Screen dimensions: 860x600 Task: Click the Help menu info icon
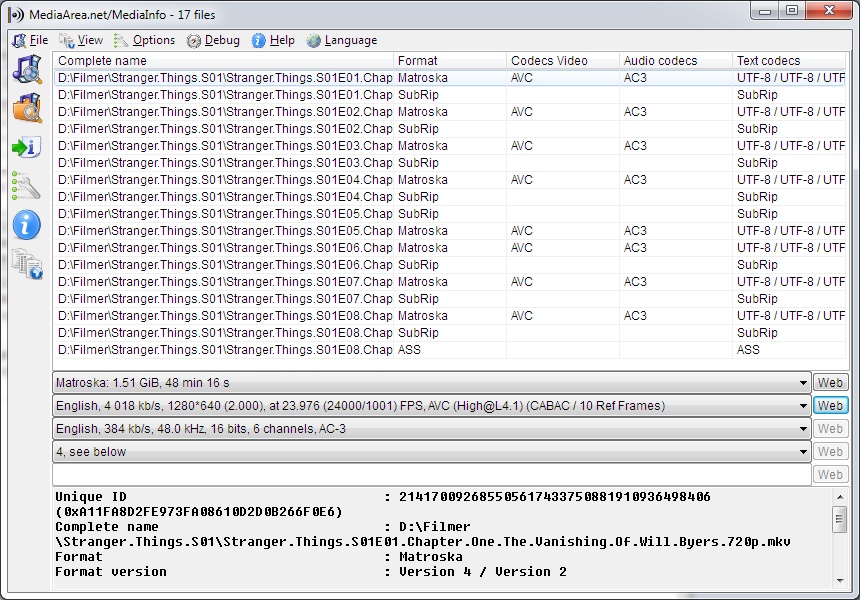258,41
